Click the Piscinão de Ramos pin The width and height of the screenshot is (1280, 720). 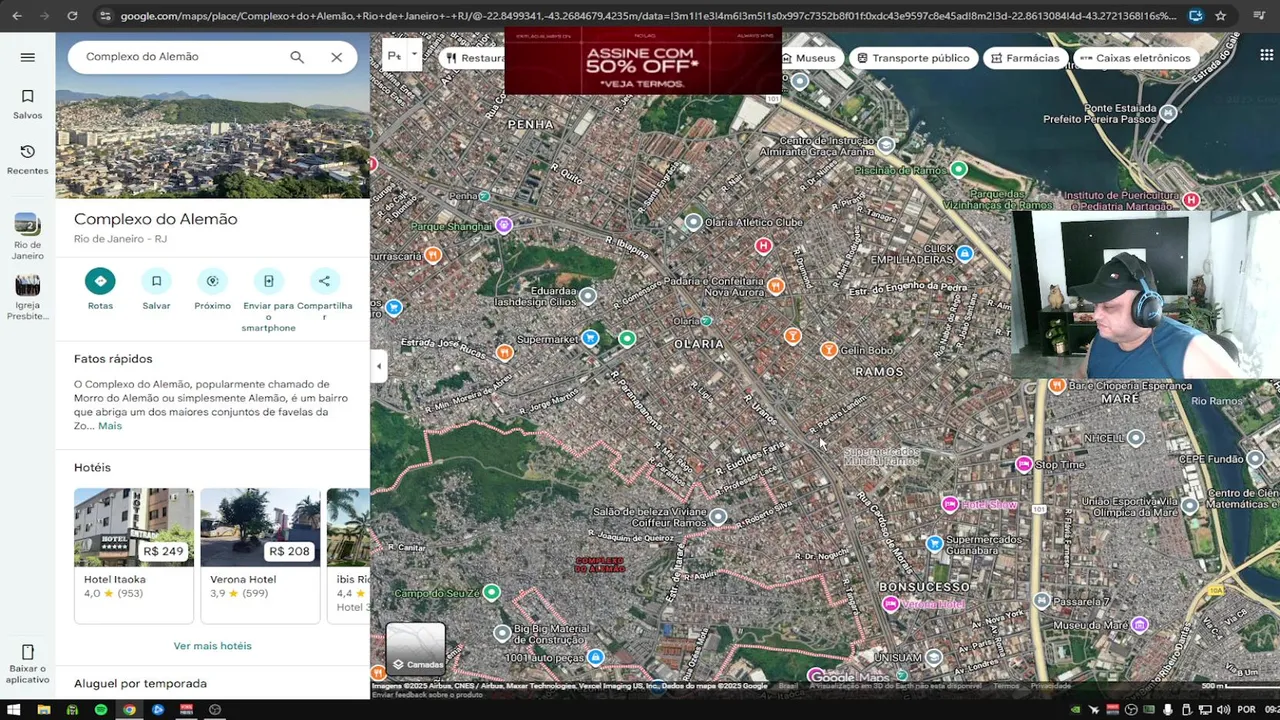pyautogui.click(x=958, y=169)
